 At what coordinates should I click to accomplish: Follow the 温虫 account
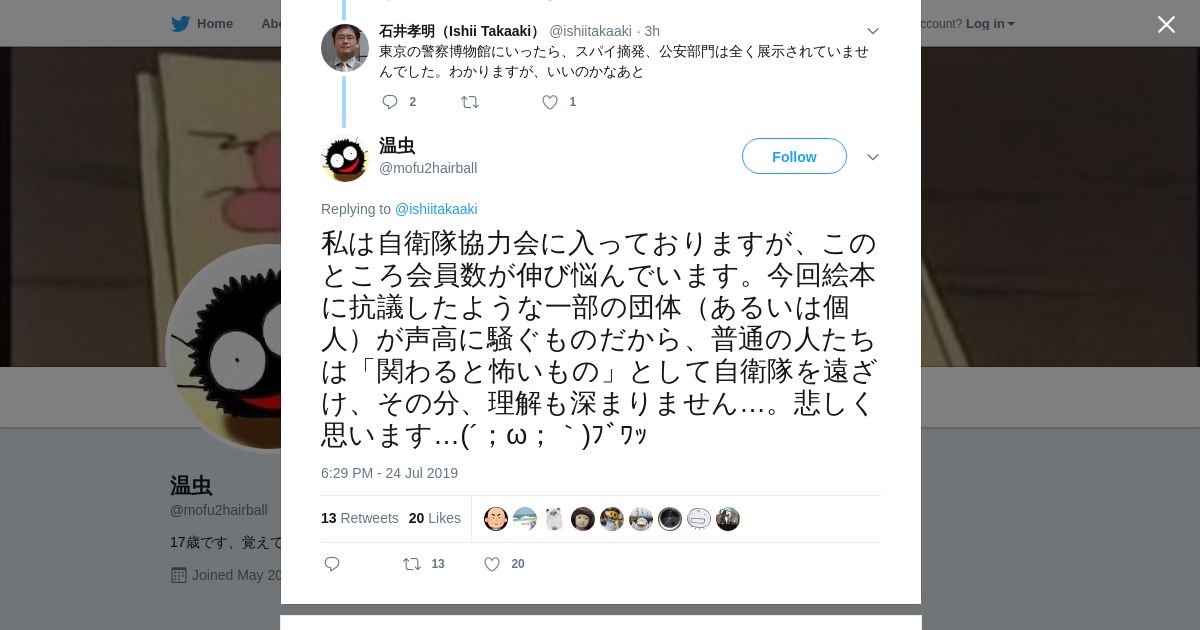coord(794,156)
